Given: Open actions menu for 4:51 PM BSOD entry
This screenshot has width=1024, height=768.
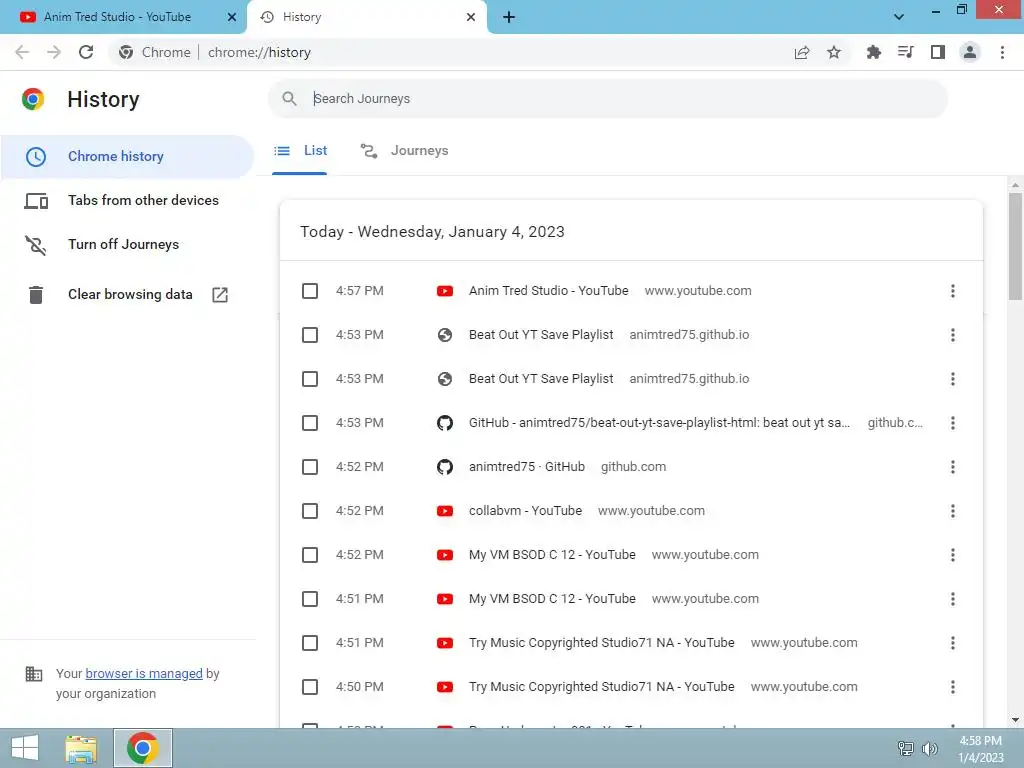Looking at the screenshot, I should pyautogui.click(x=953, y=599).
